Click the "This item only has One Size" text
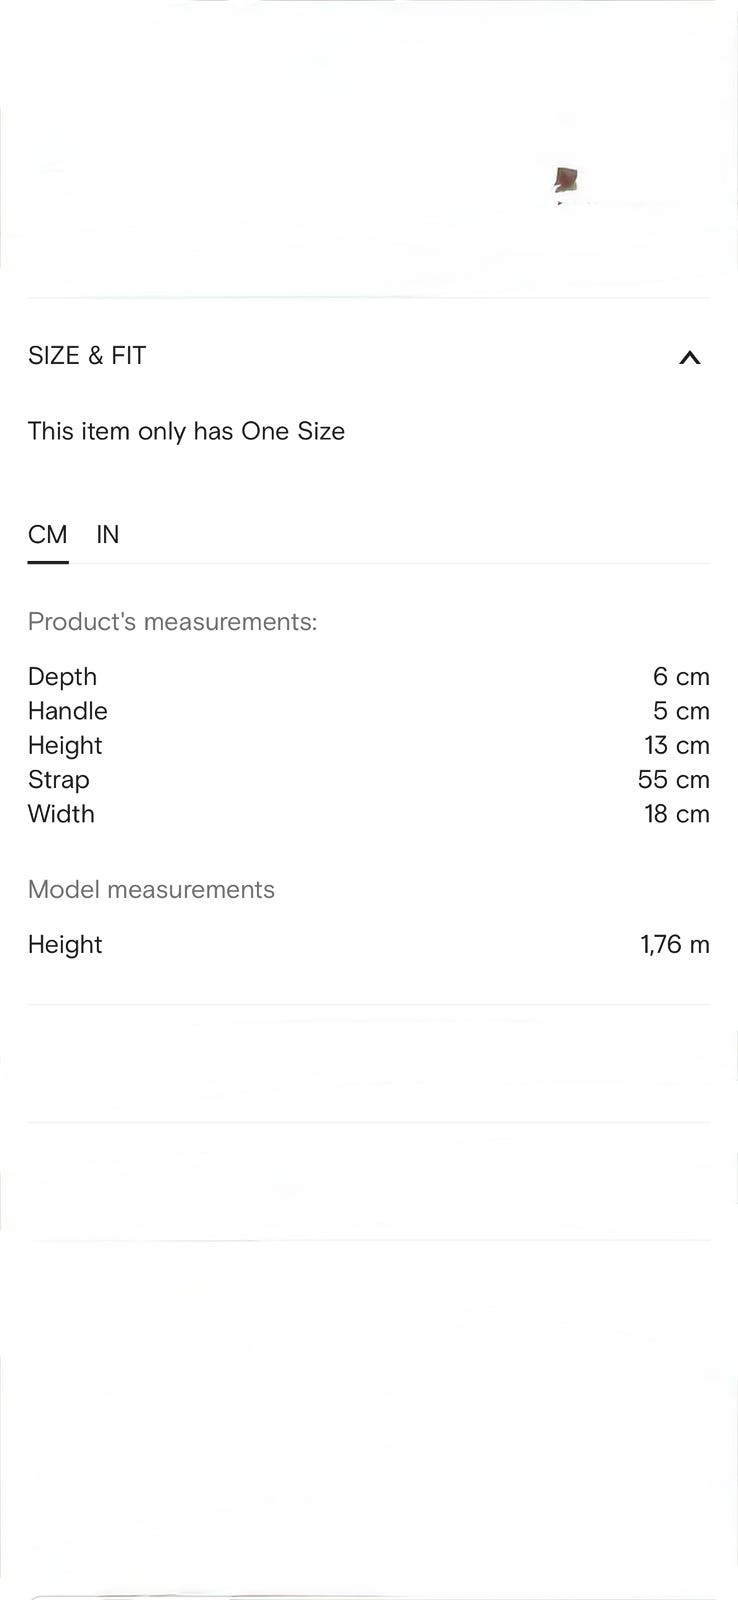 (x=186, y=431)
